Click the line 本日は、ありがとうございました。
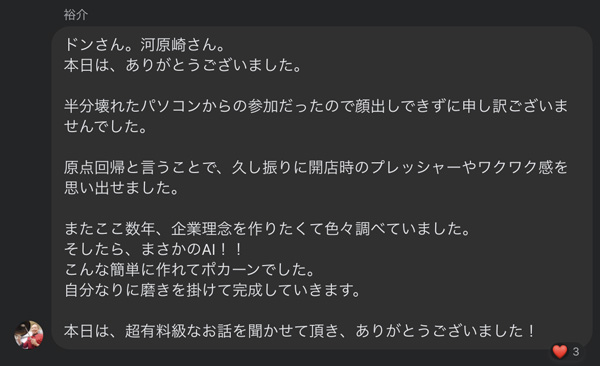 click(x=183, y=65)
